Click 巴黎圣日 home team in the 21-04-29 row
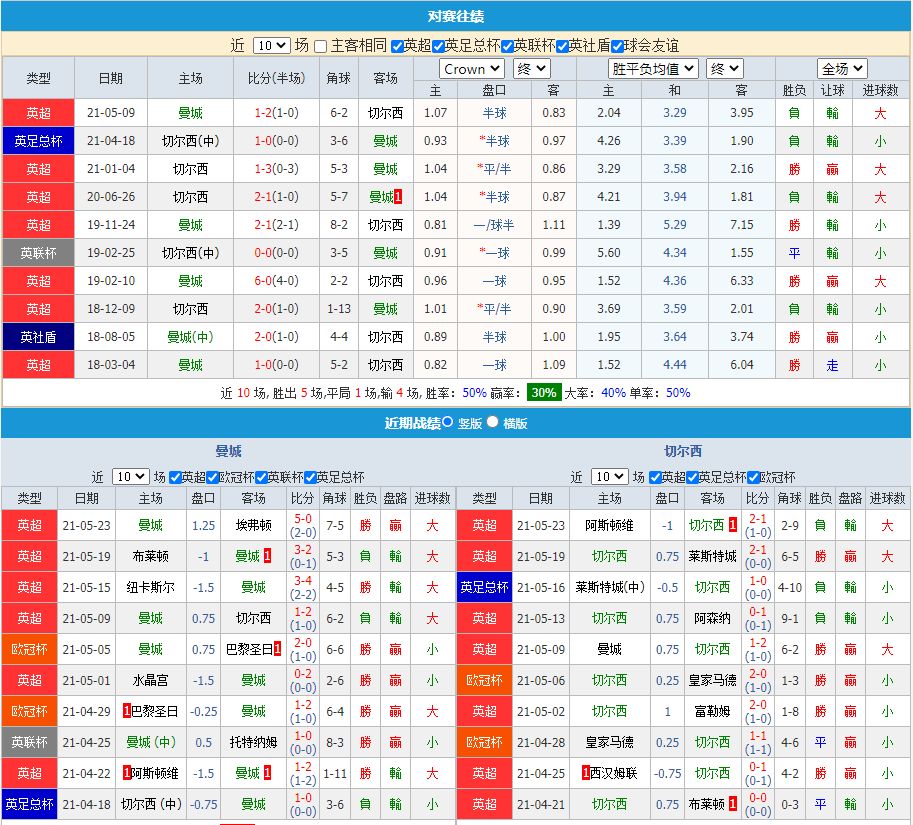This screenshot has height=825, width=913. 155,711
